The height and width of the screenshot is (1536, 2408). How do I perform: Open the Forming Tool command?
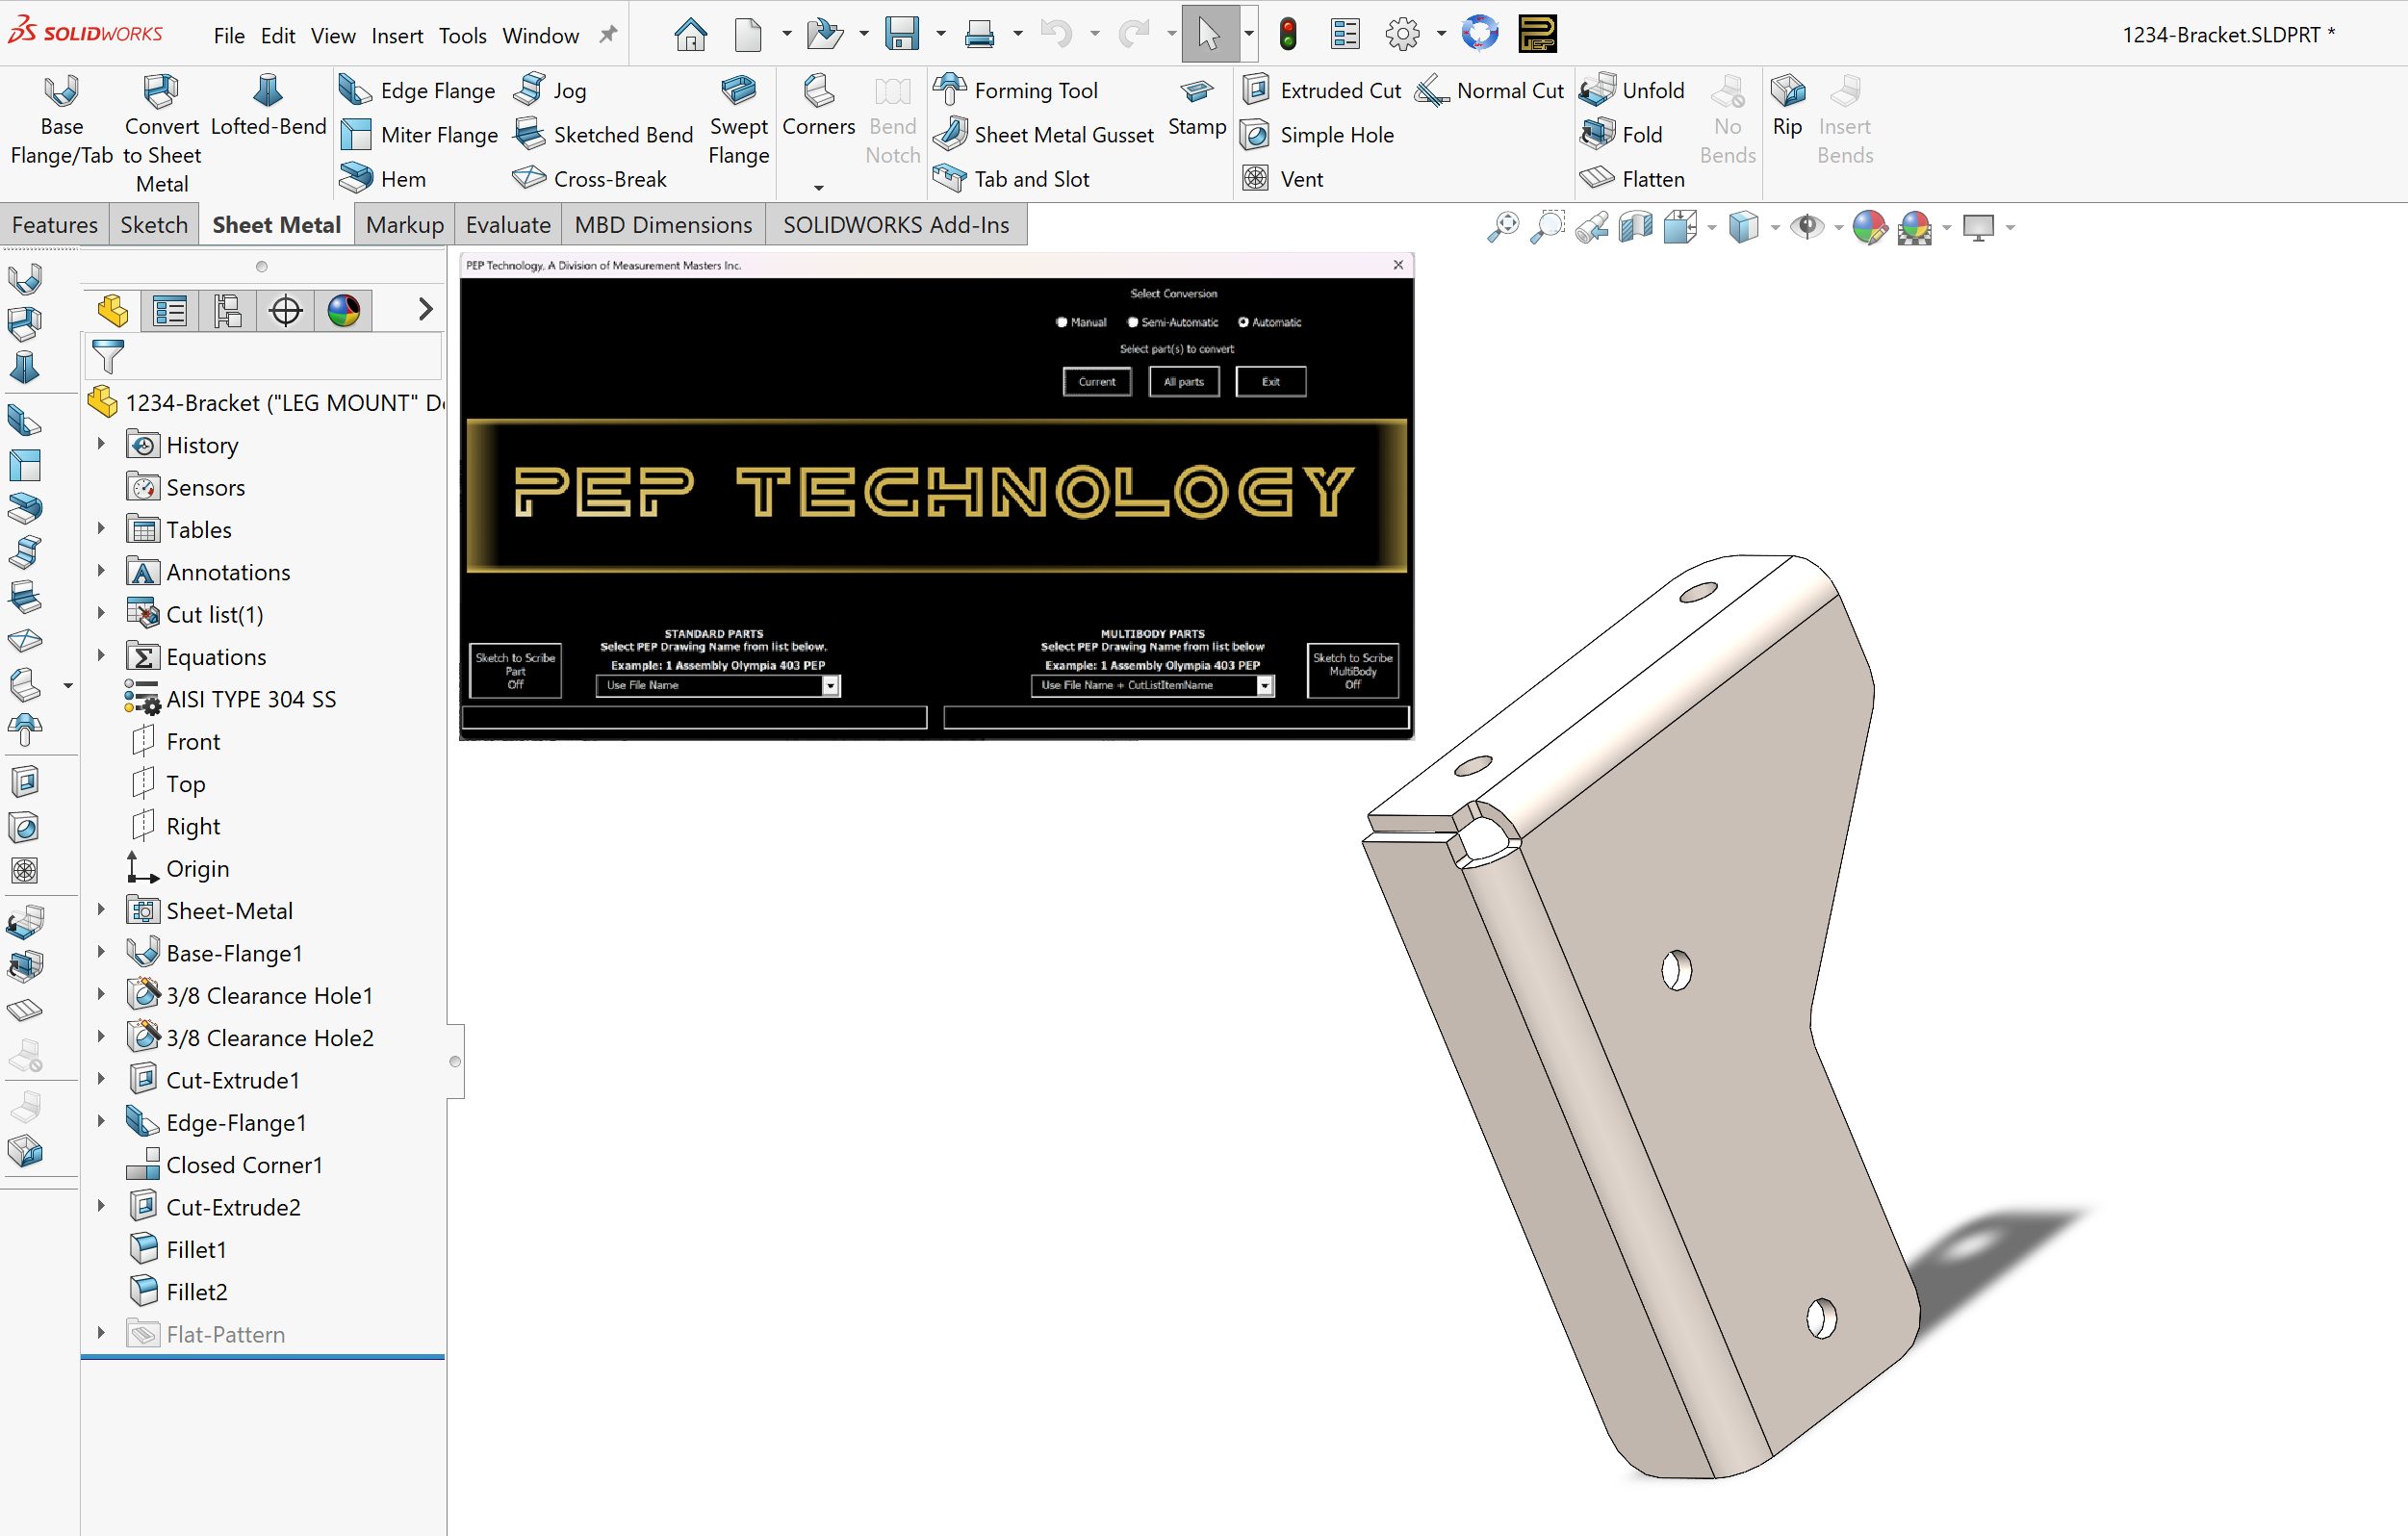(x=1016, y=91)
